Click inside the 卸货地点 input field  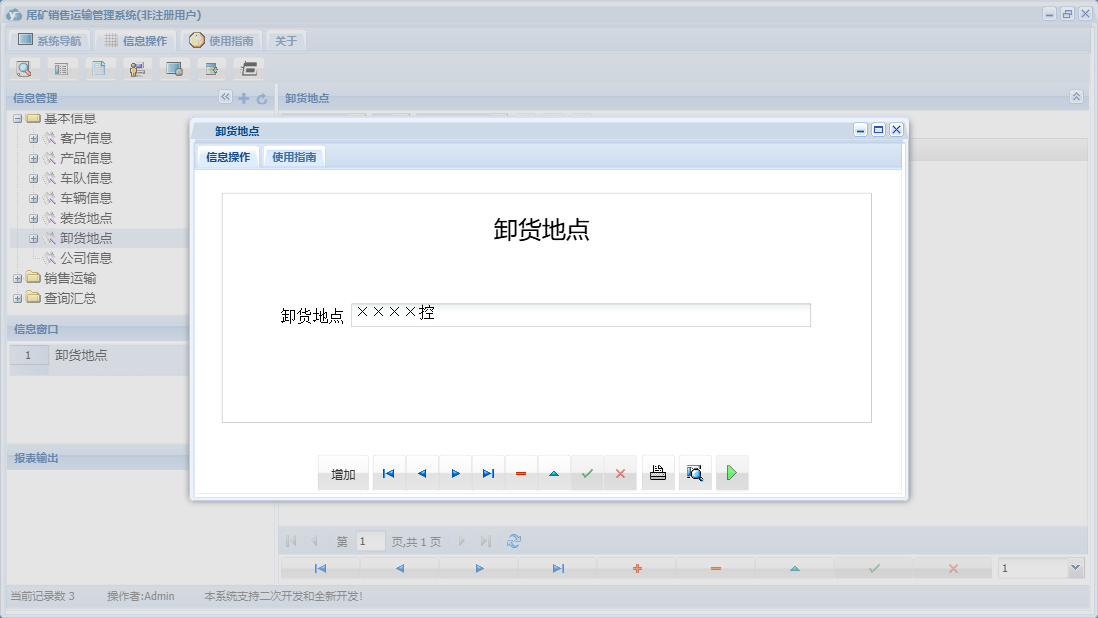(580, 315)
